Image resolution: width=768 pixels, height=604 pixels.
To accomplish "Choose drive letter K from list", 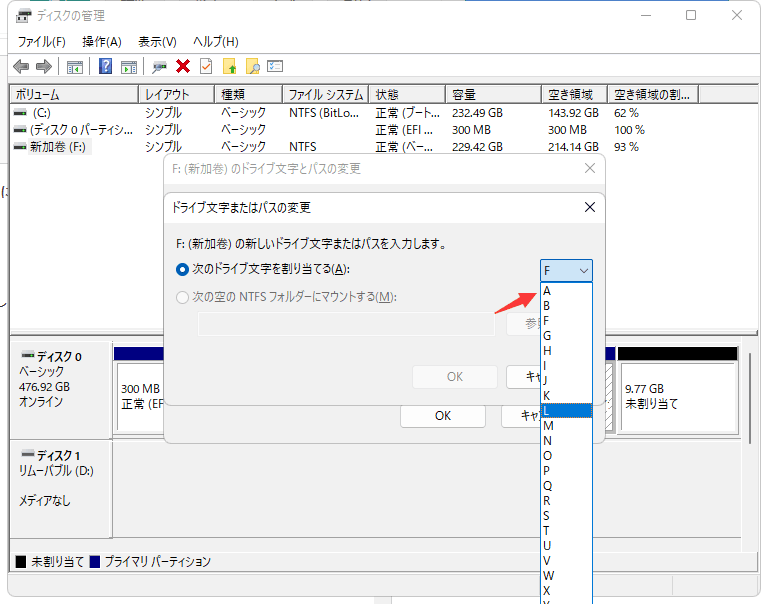I will 566,396.
